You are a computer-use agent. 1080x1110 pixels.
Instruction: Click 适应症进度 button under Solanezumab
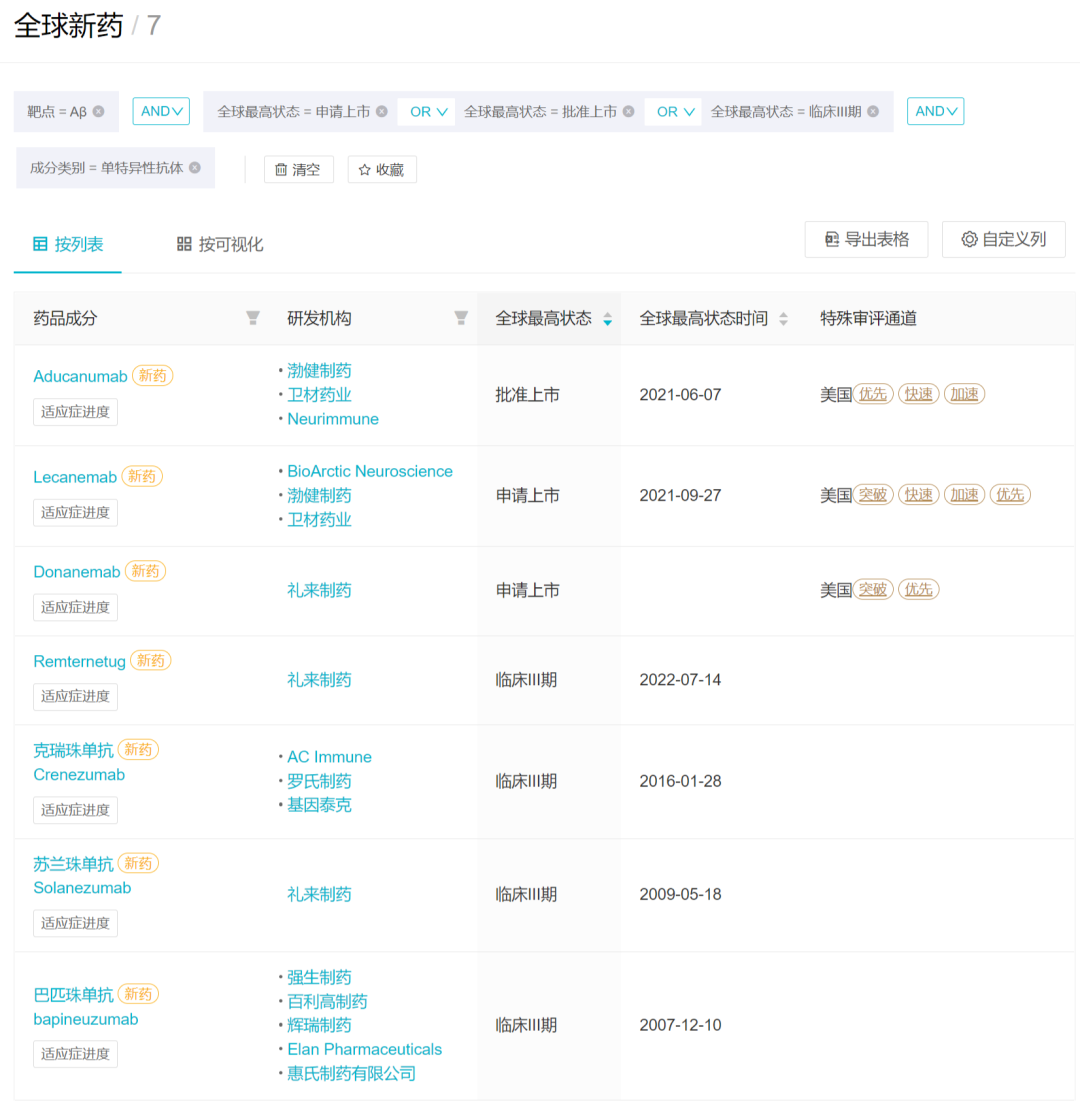coord(75,923)
